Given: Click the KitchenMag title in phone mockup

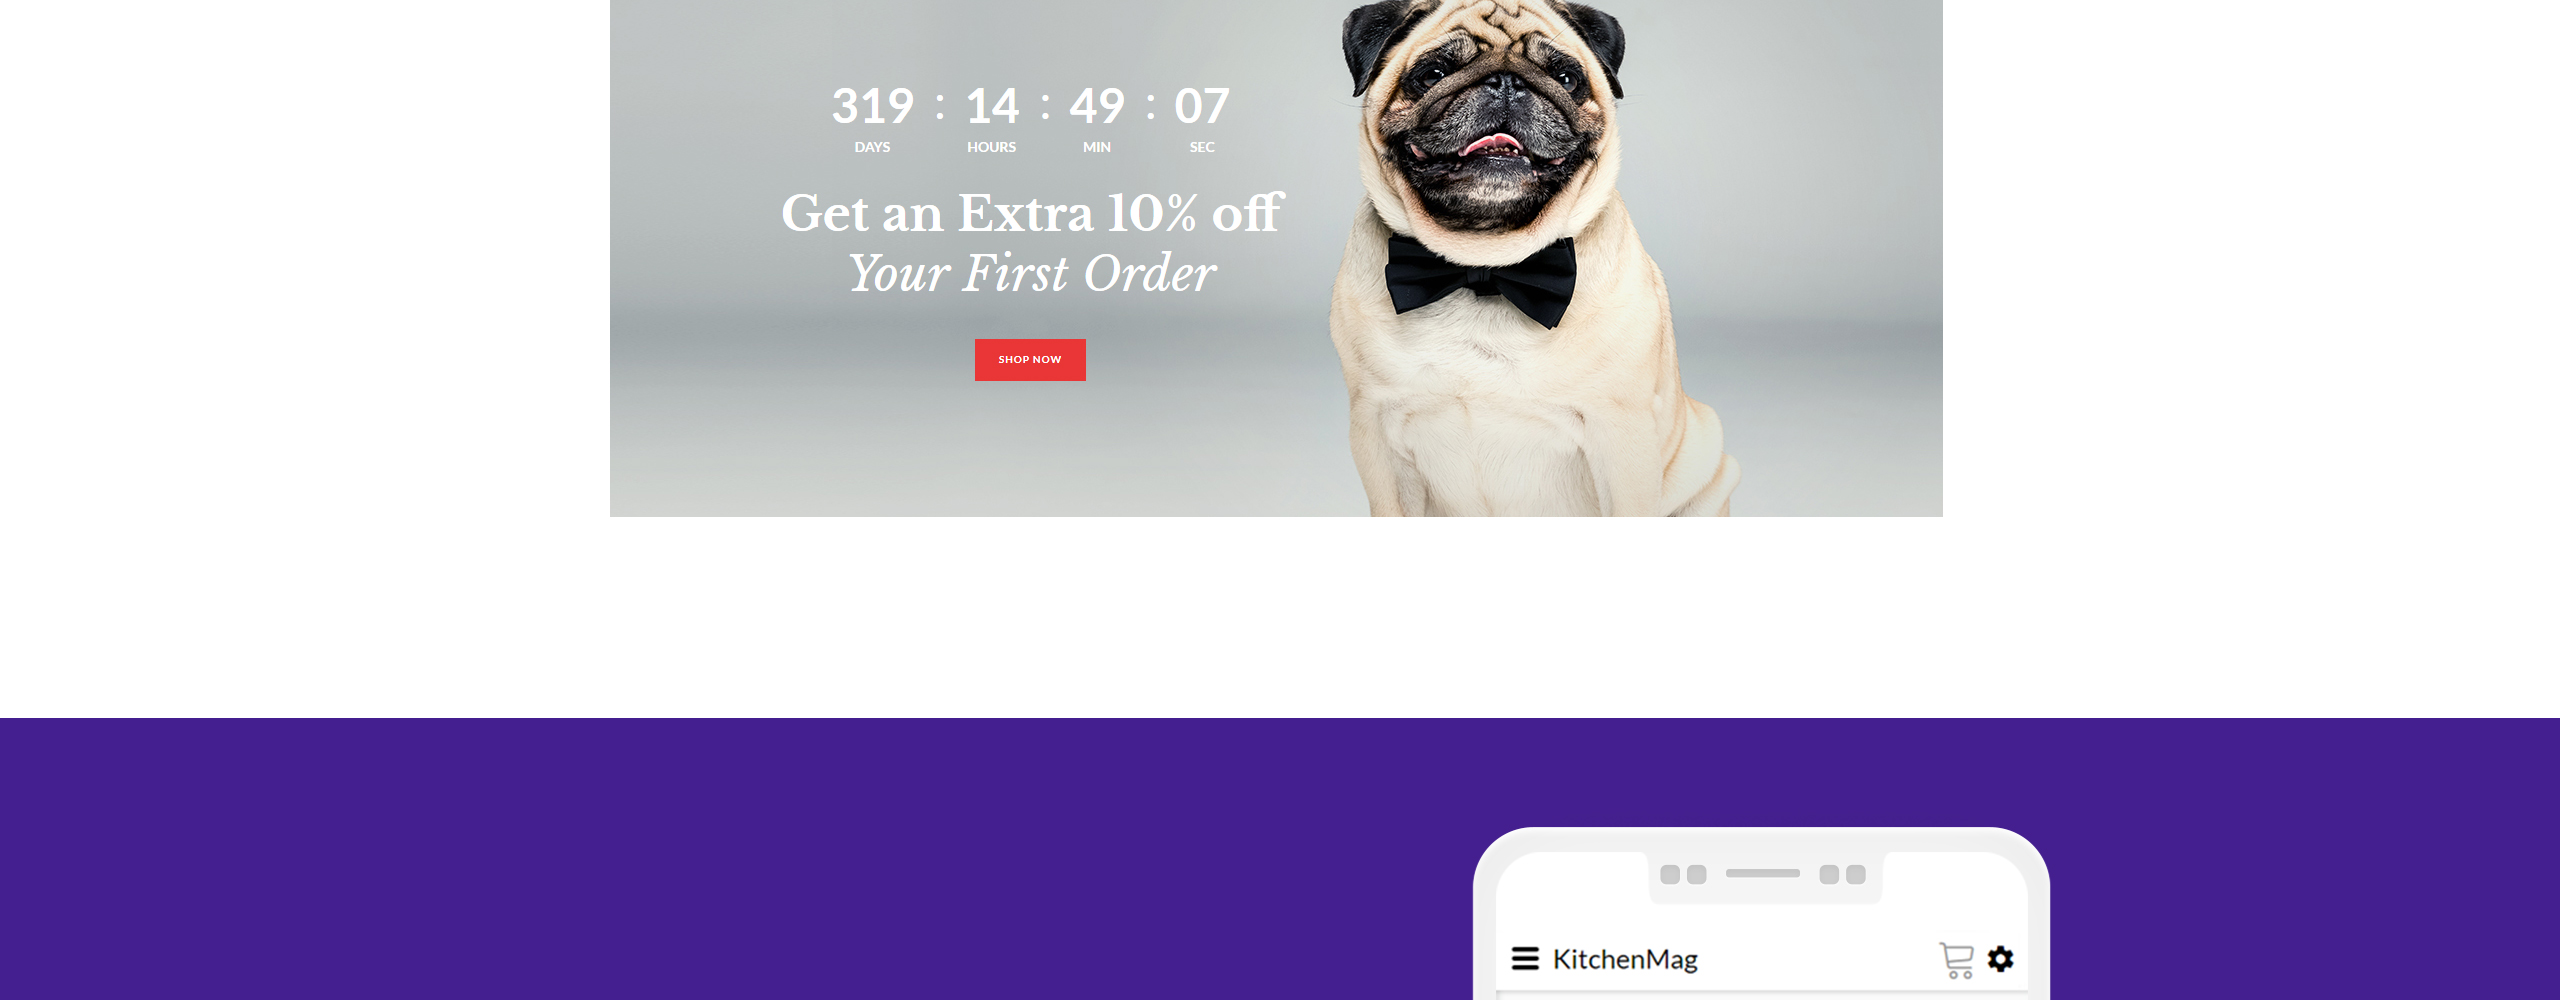Looking at the screenshot, I should click(1625, 960).
